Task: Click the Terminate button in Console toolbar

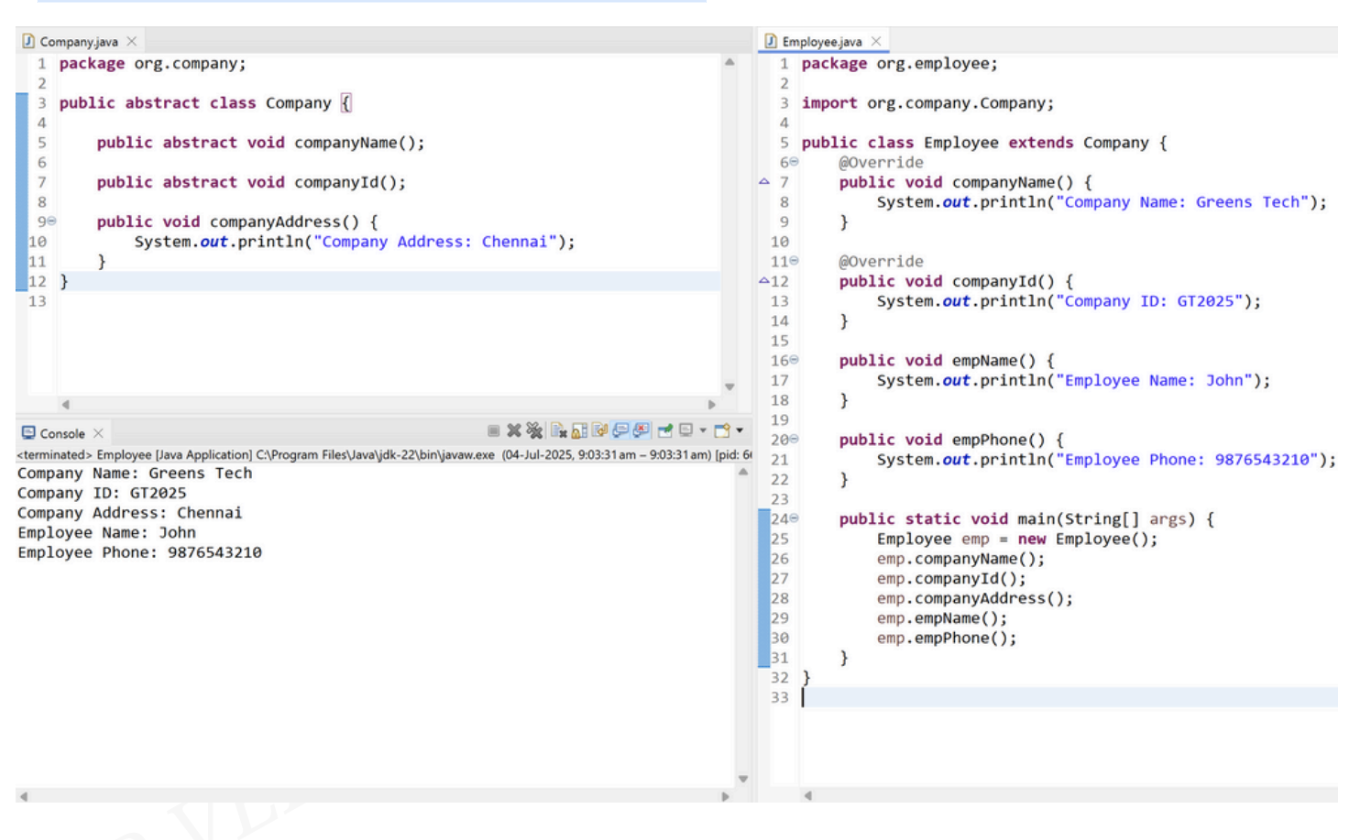Action: pos(496,433)
